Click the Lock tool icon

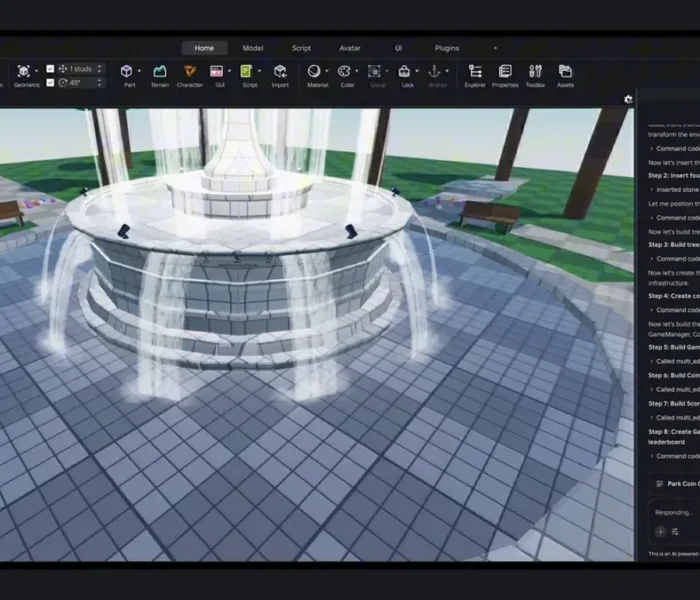404,71
